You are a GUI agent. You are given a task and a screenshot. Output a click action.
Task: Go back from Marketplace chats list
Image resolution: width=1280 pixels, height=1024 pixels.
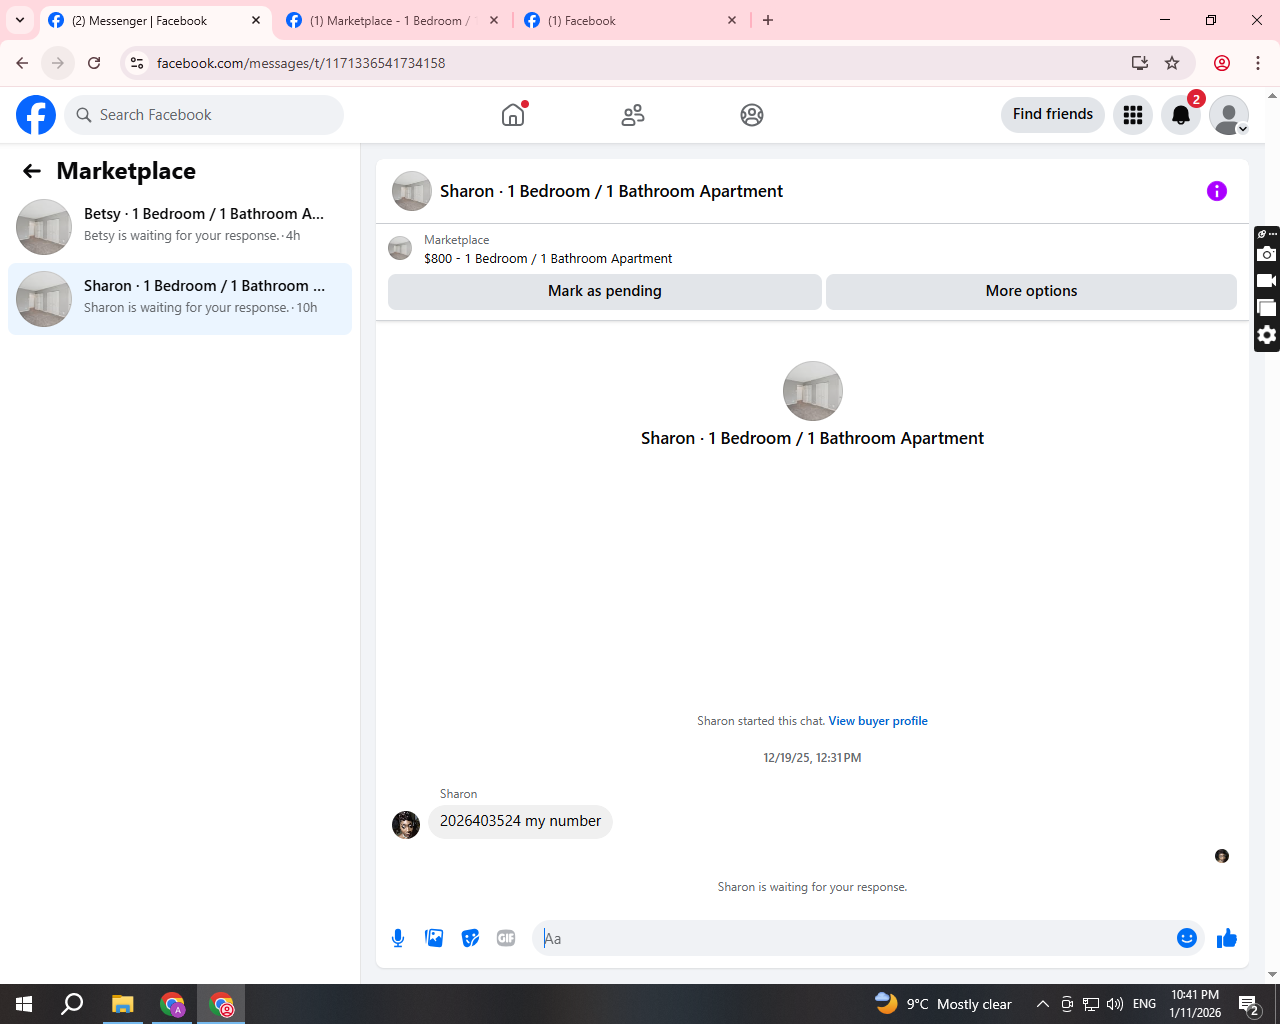(32, 171)
